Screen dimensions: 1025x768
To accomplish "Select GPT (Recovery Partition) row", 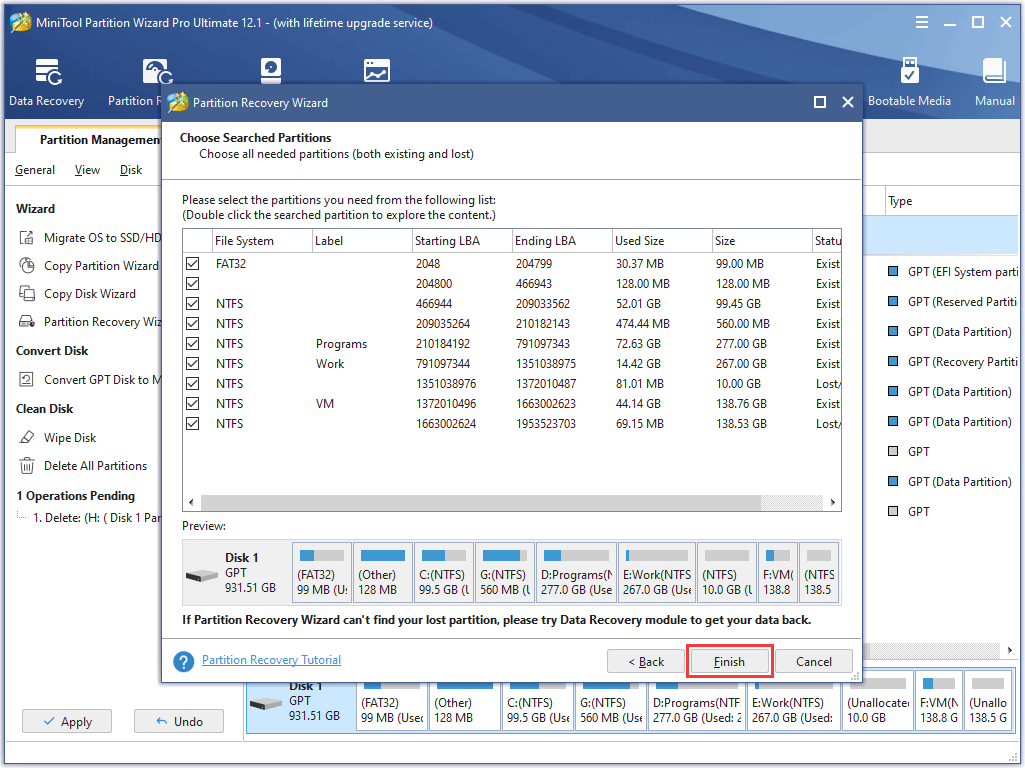I will click(x=953, y=361).
